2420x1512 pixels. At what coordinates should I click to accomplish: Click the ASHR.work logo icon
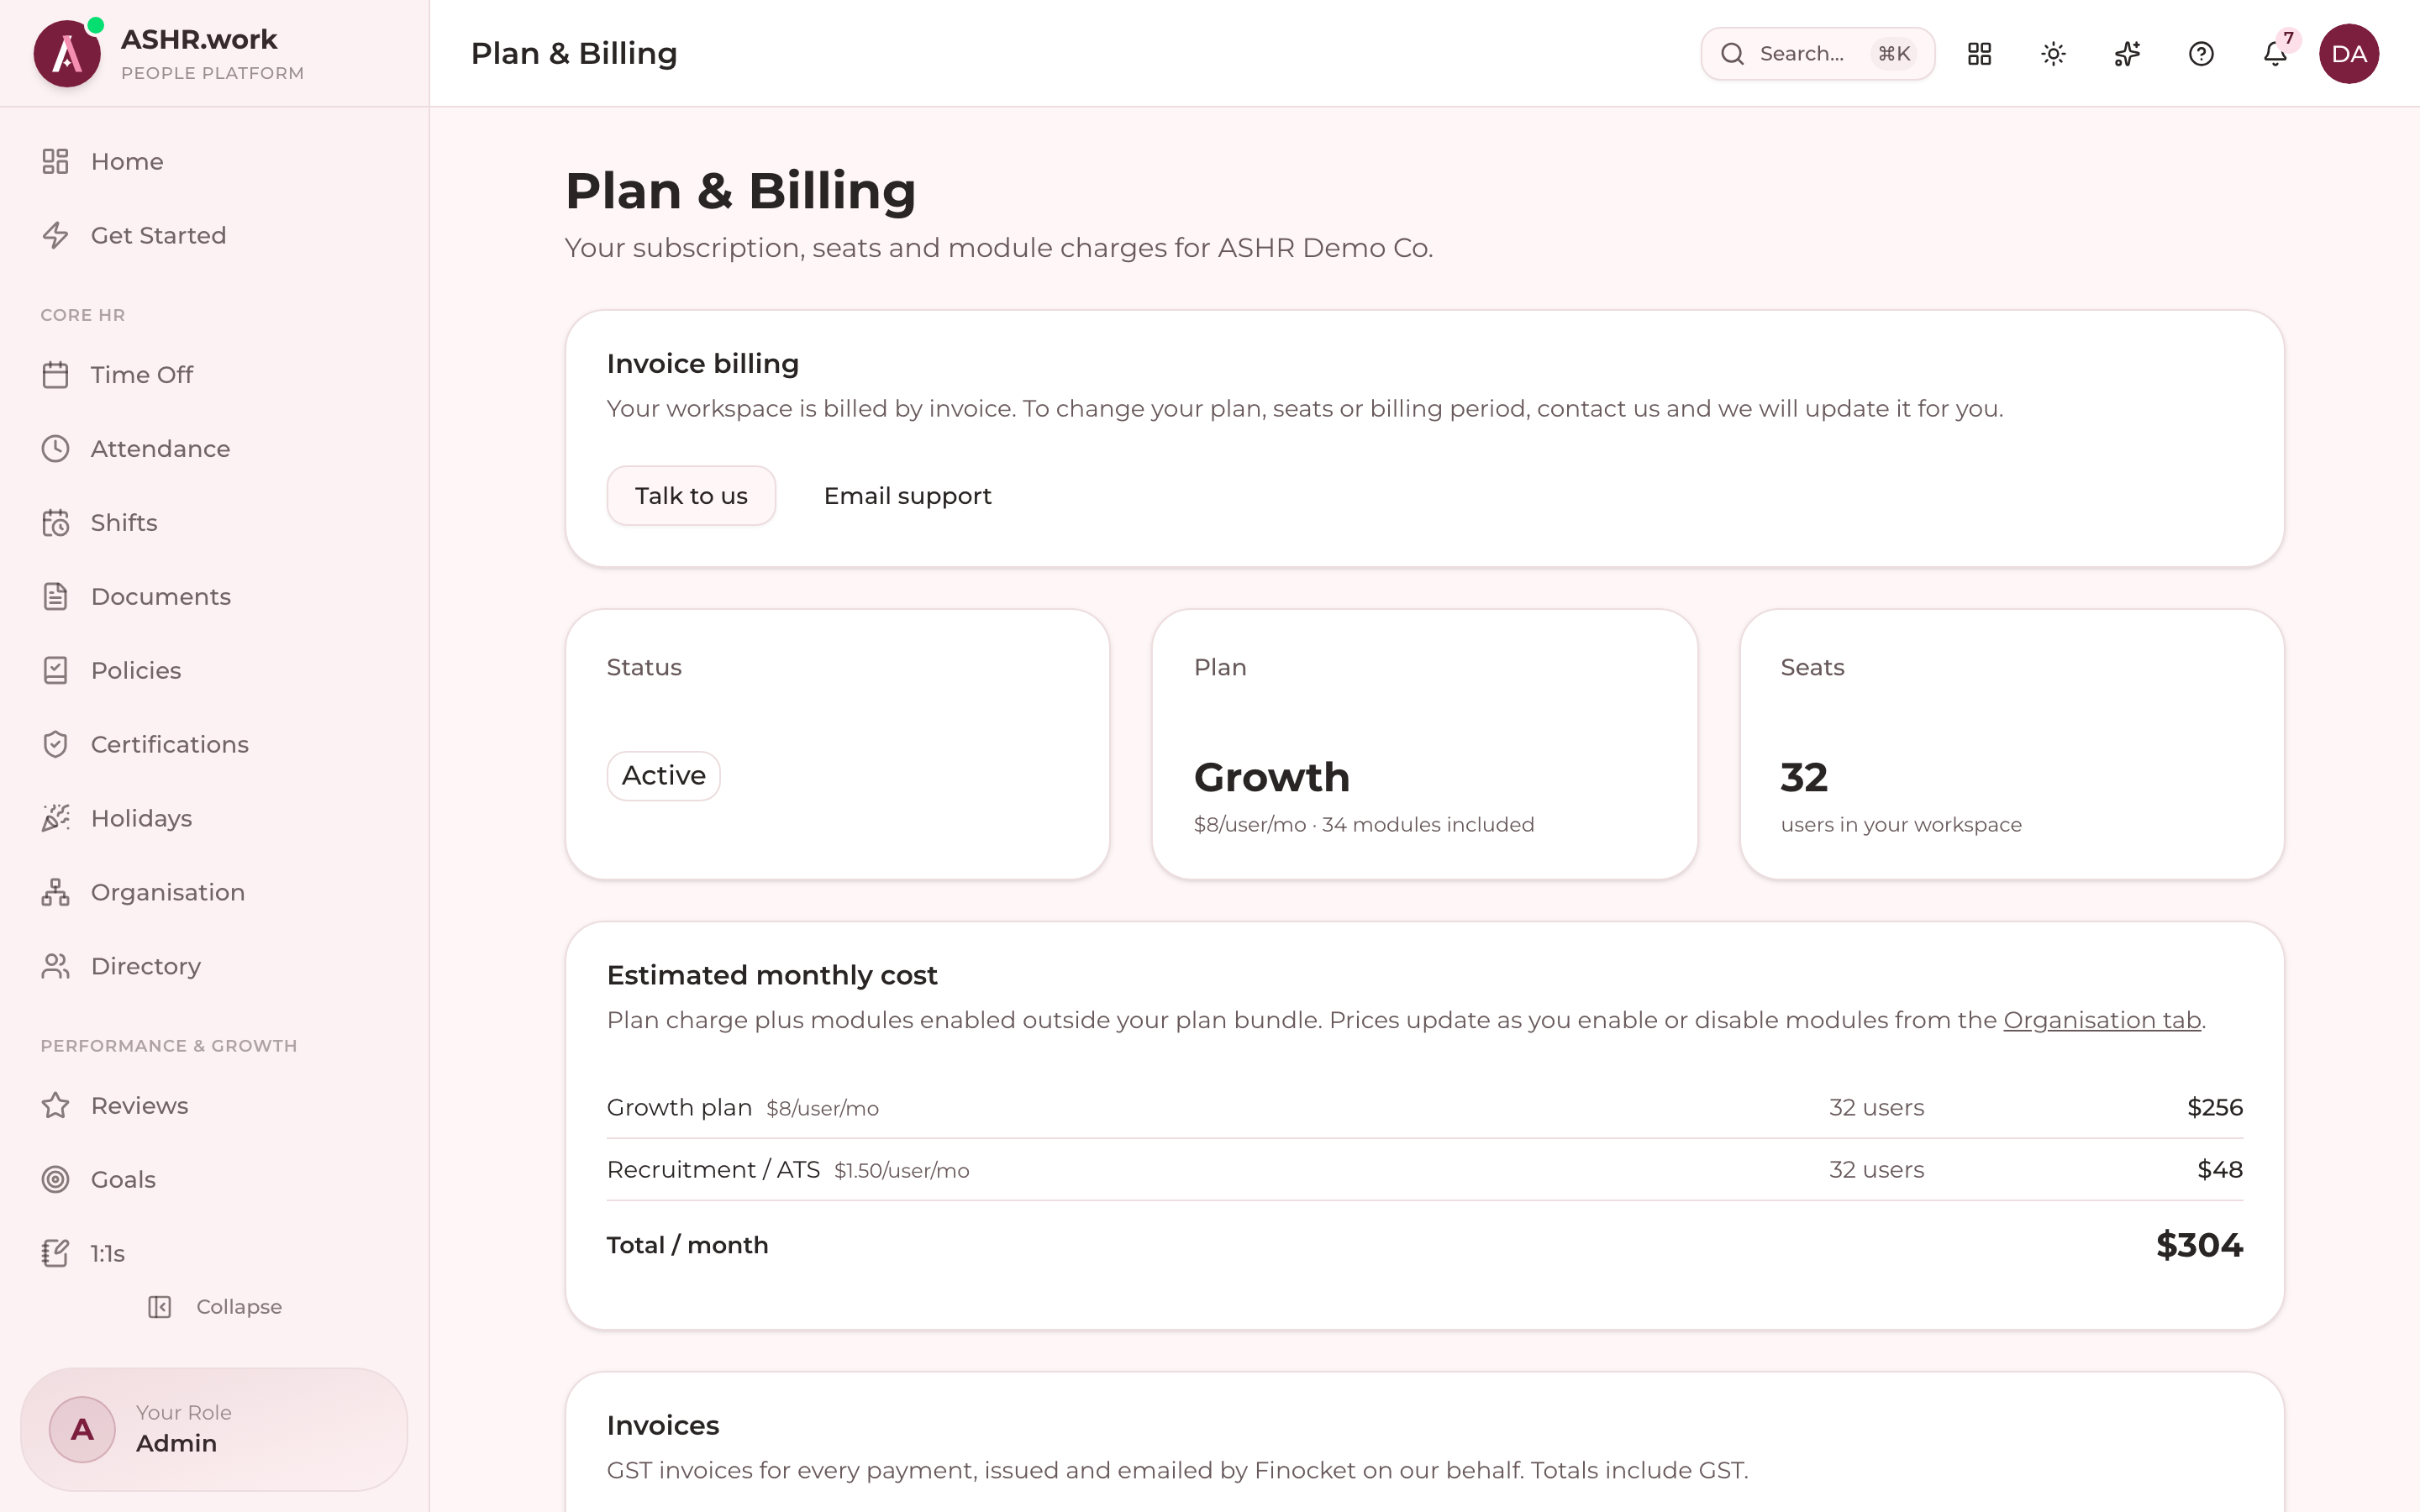[67, 54]
